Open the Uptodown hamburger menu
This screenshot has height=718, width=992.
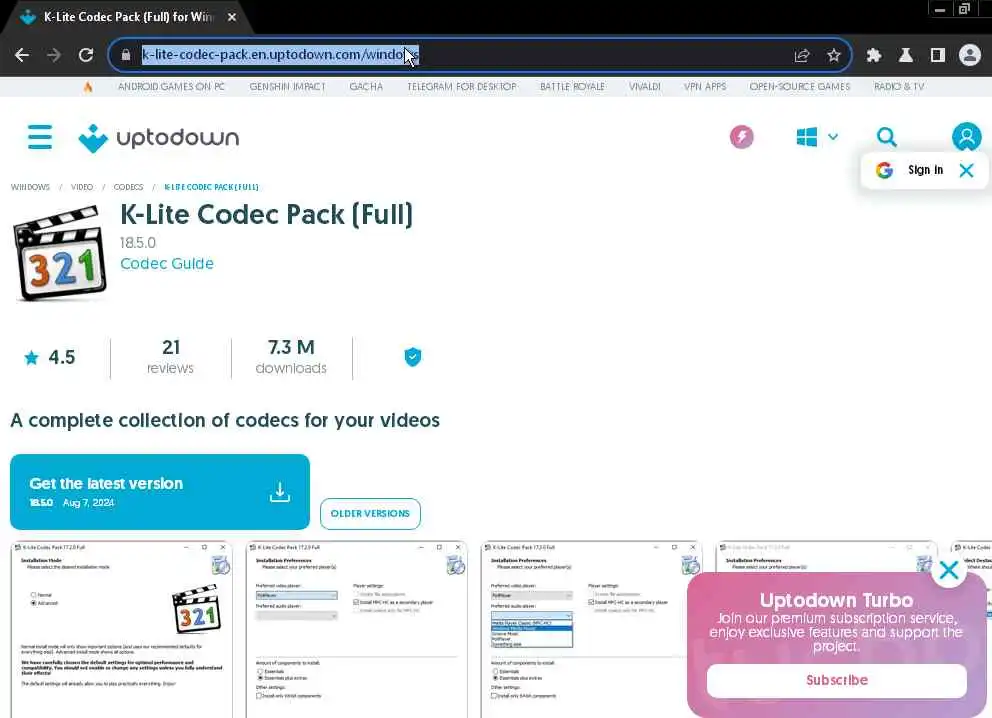[40, 137]
